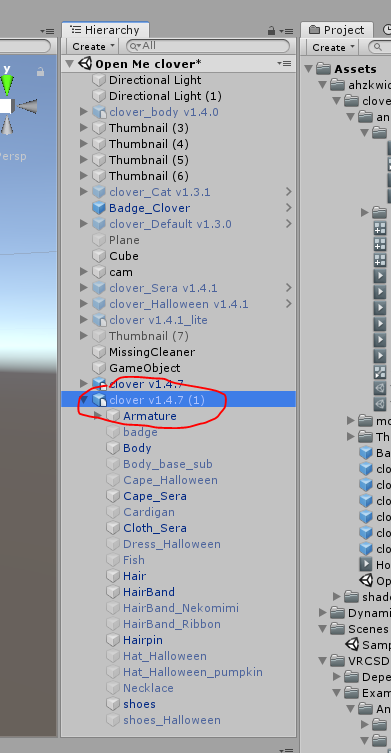Collapse the Open Me clover scene
Screen dimensions: 391x753
coord(70,63)
